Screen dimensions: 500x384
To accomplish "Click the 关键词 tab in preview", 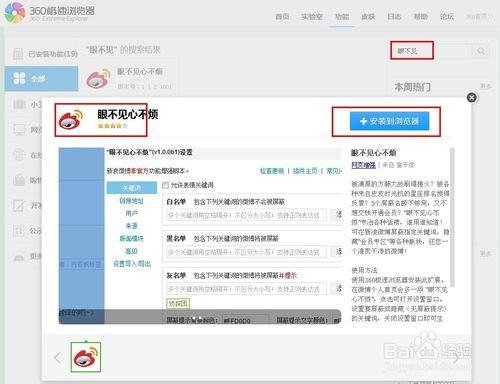I will 132,188.
